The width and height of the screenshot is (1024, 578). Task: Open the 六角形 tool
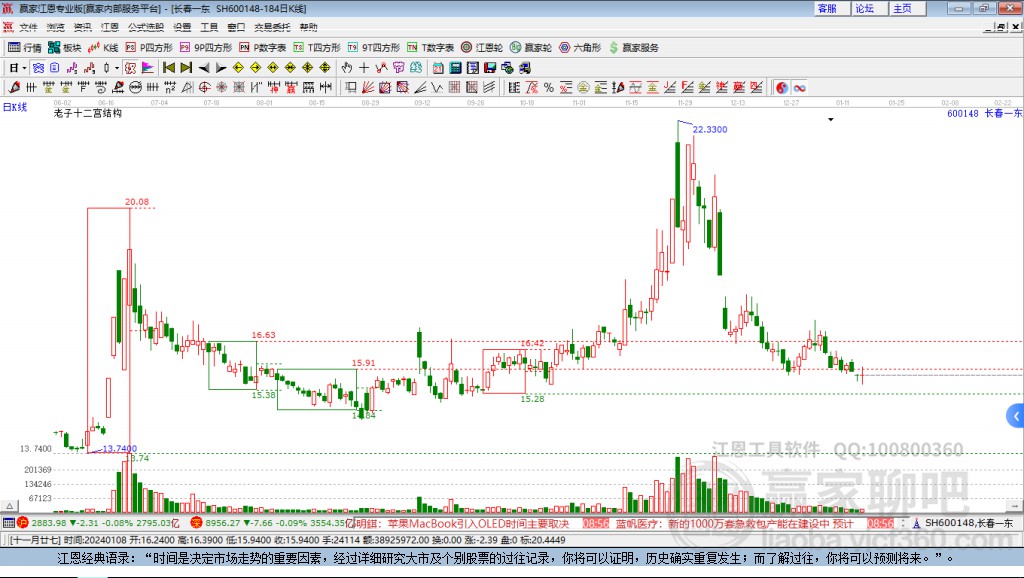pos(580,47)
